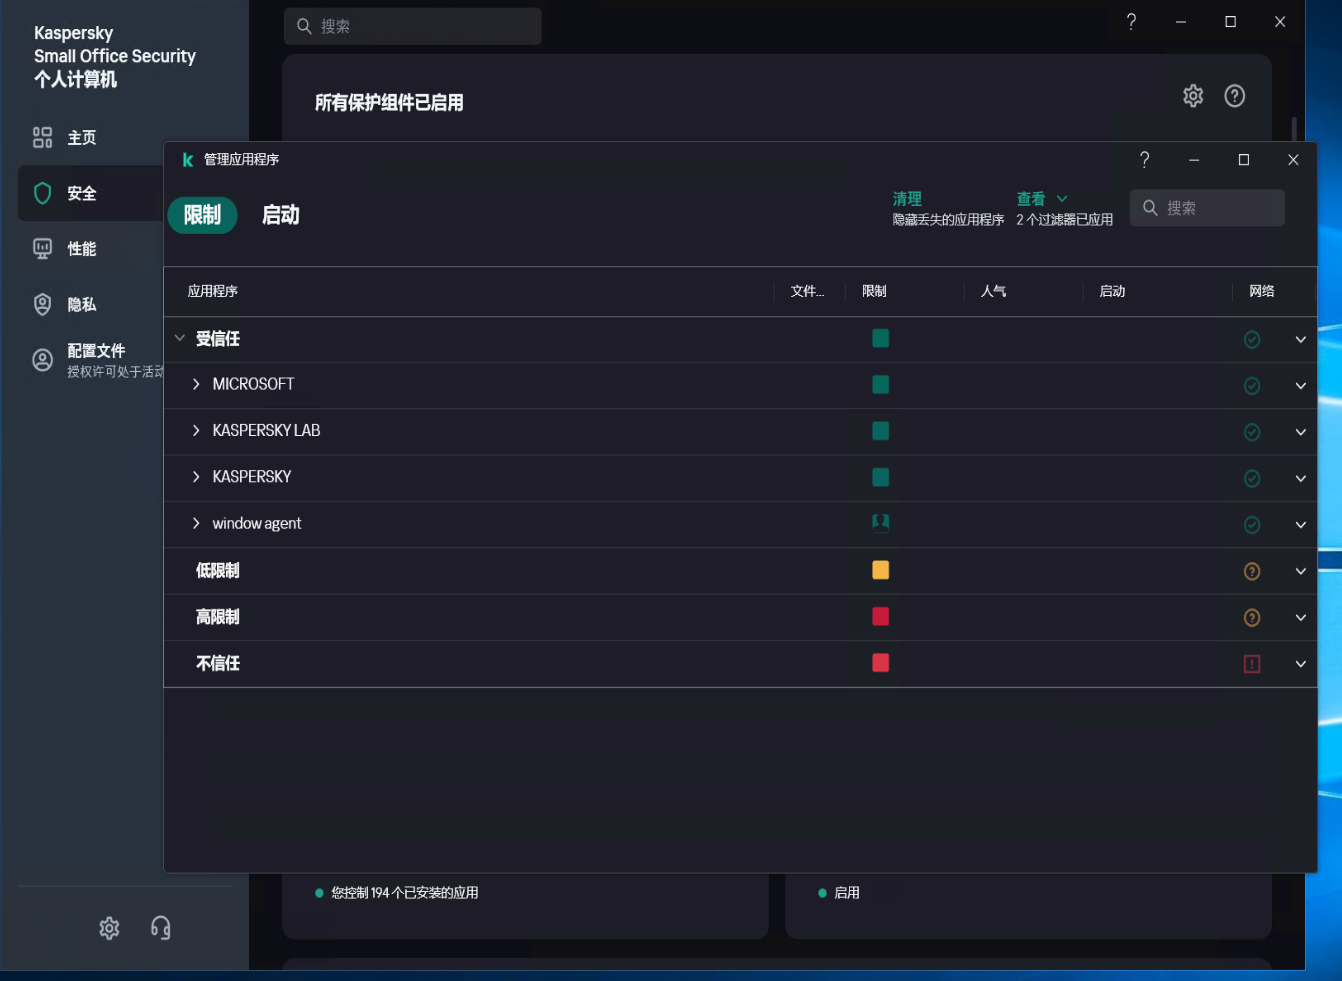
Task: Click the green restriction swatch for MICROSOFT
Action: 880,384
